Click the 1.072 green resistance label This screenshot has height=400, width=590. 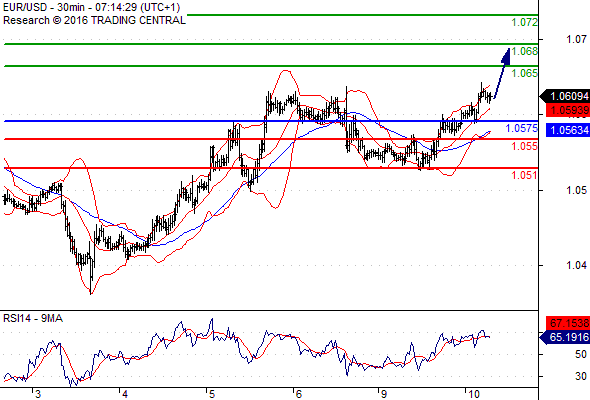pyautogui.click(x=525, y=22)
